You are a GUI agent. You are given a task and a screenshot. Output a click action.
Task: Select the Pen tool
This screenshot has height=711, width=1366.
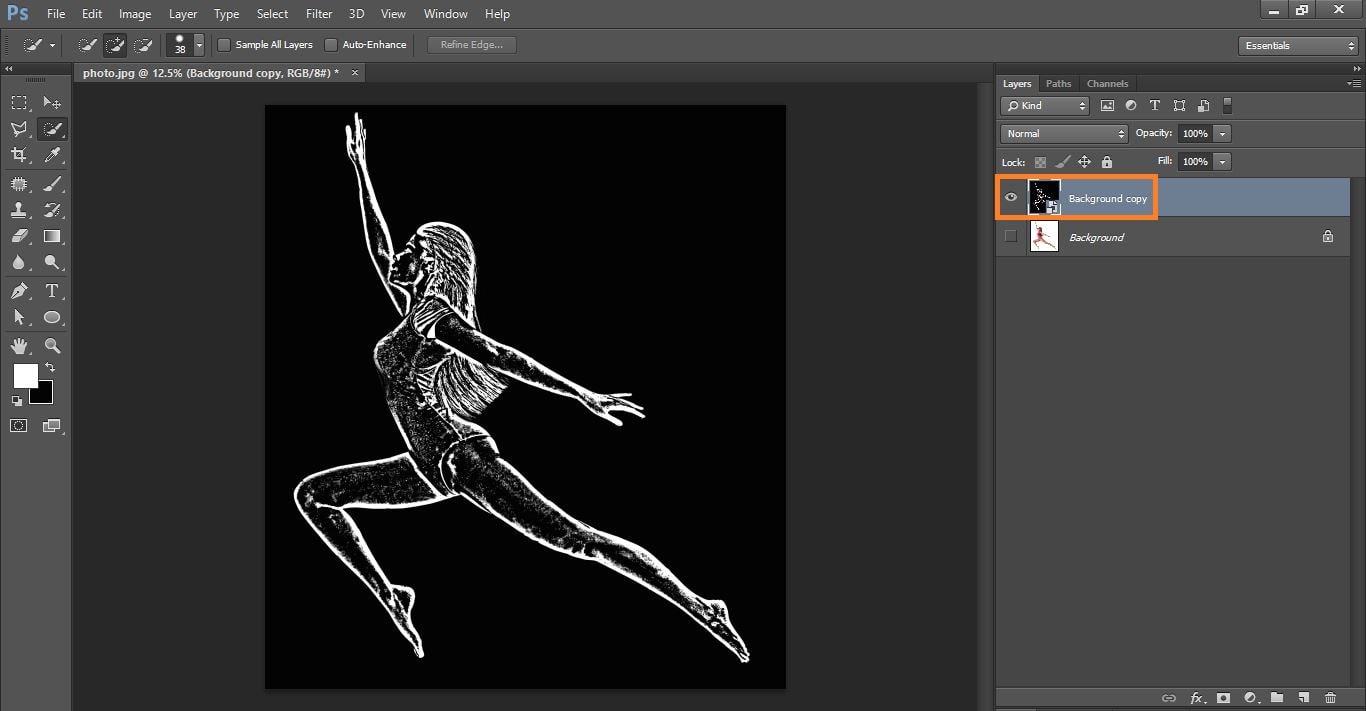[x=19, y=291]
